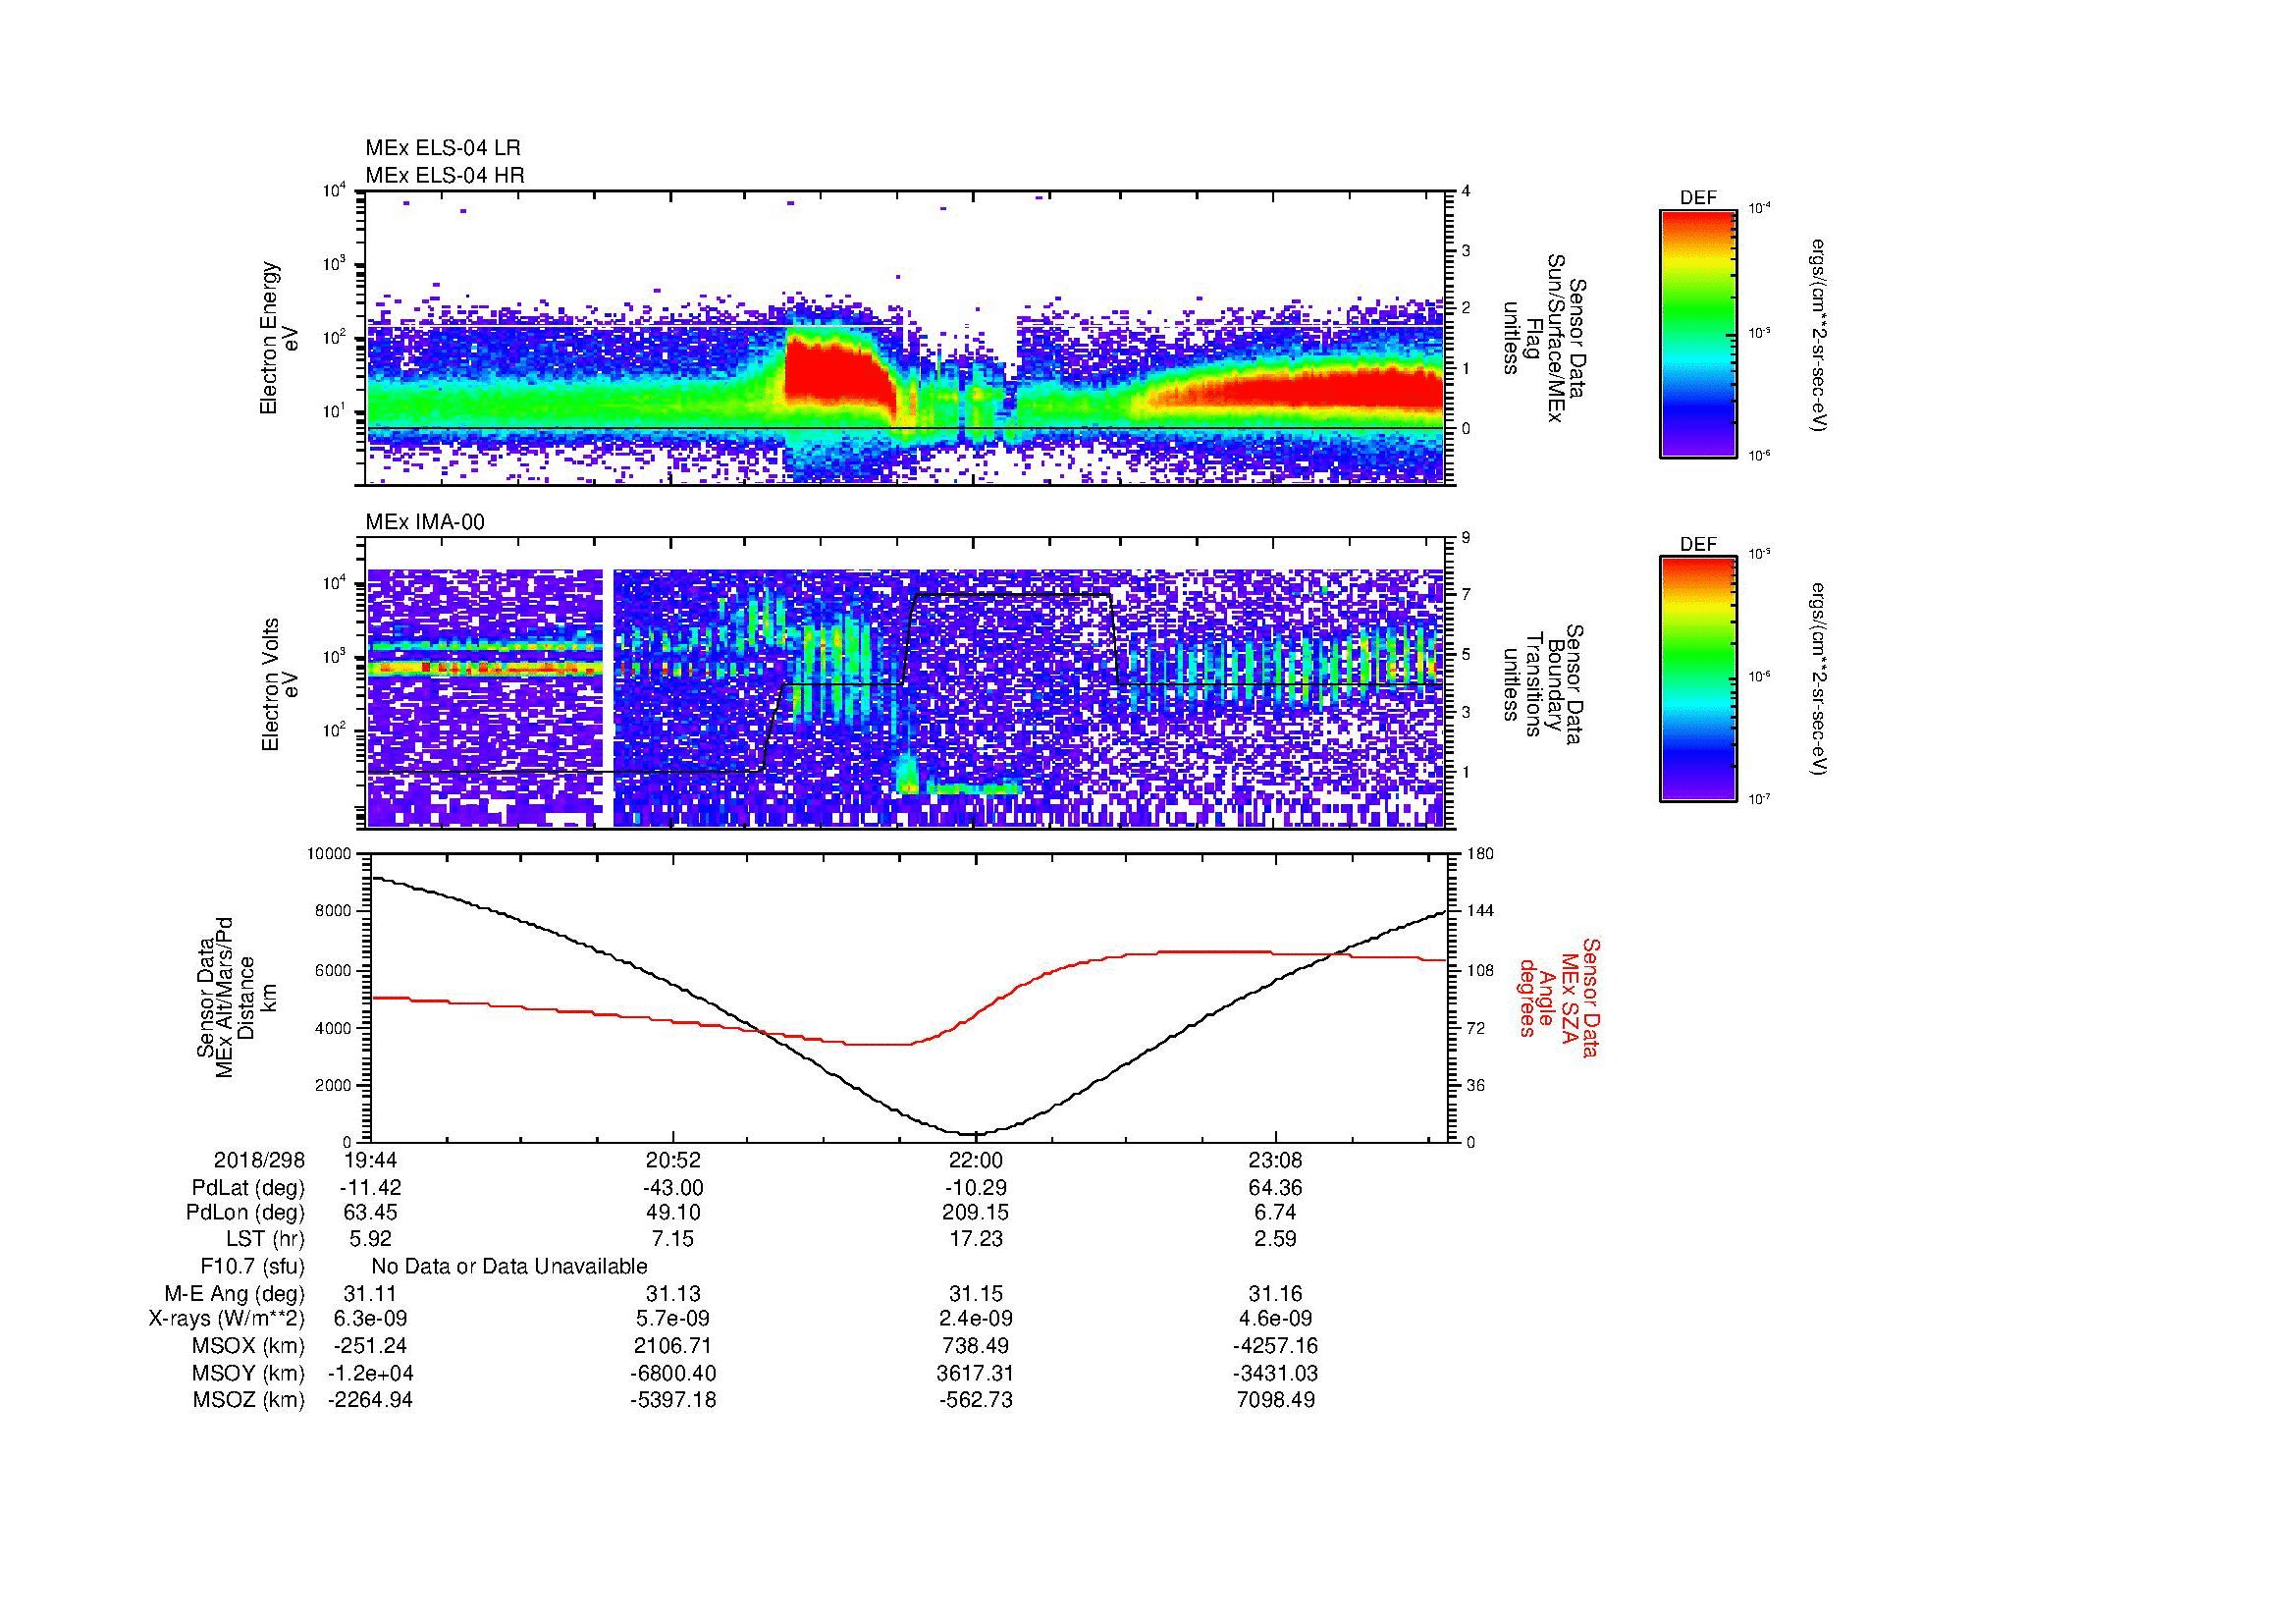Click the time tick label '22:00'
This screenshot has width=2296, height=1623.
click(x=975, y=1160)
